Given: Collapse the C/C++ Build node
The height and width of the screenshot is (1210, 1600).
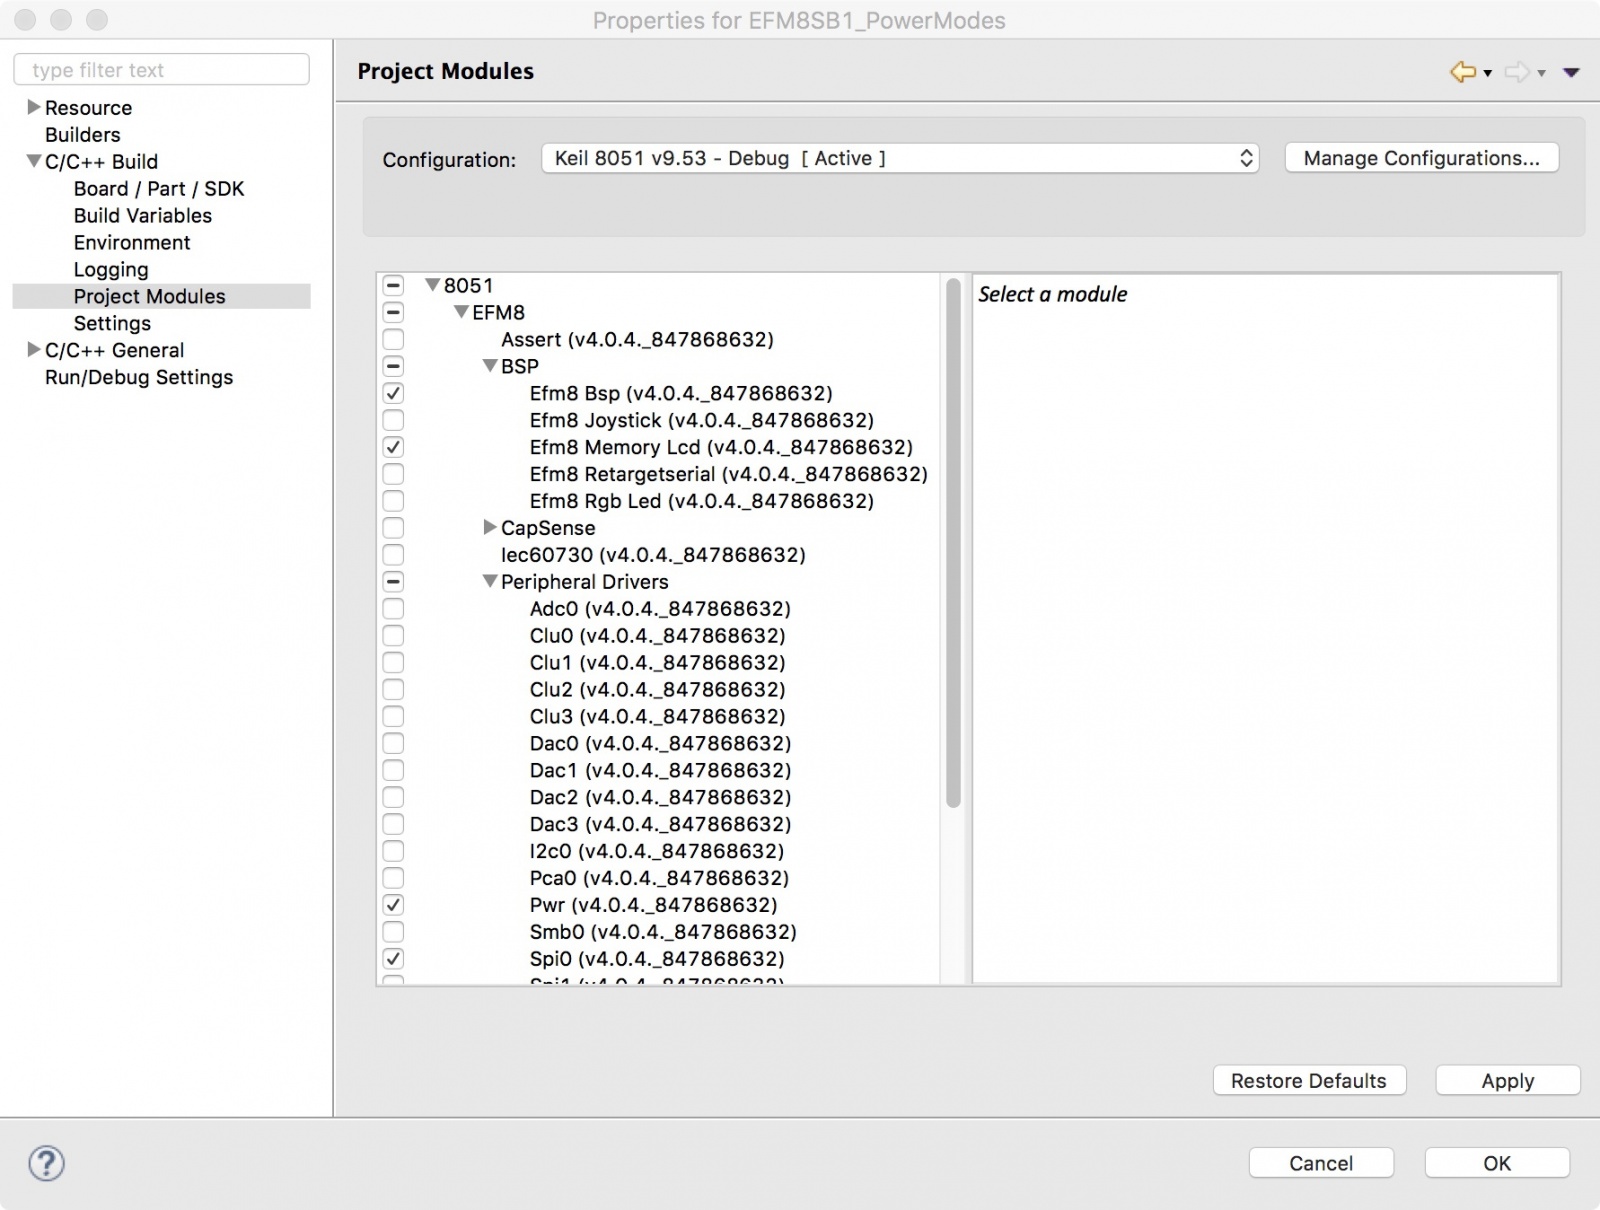Looking at the screenshot, I should point(34,161).
